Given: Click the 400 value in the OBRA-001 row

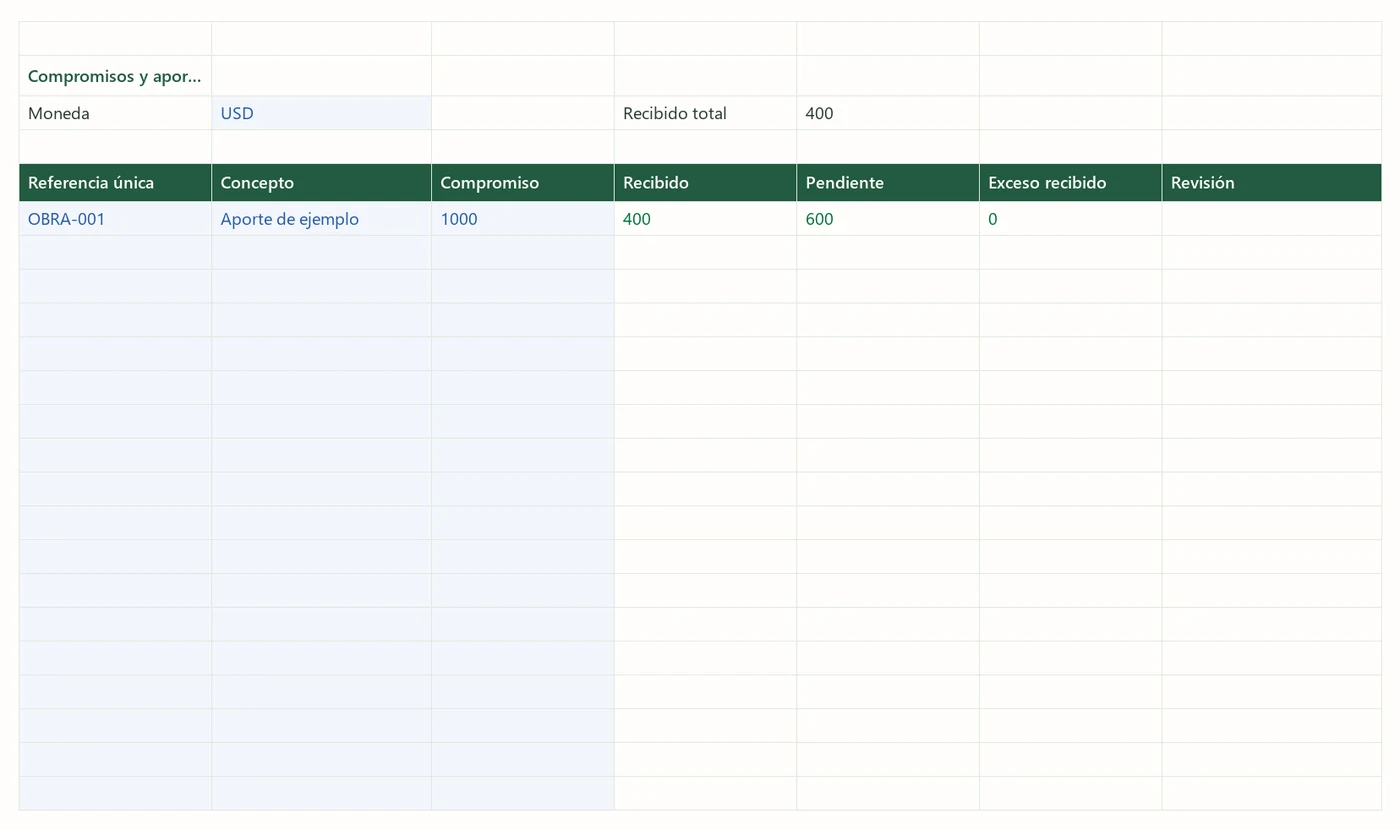Looking at the screenshot, I should coord(705,219).
